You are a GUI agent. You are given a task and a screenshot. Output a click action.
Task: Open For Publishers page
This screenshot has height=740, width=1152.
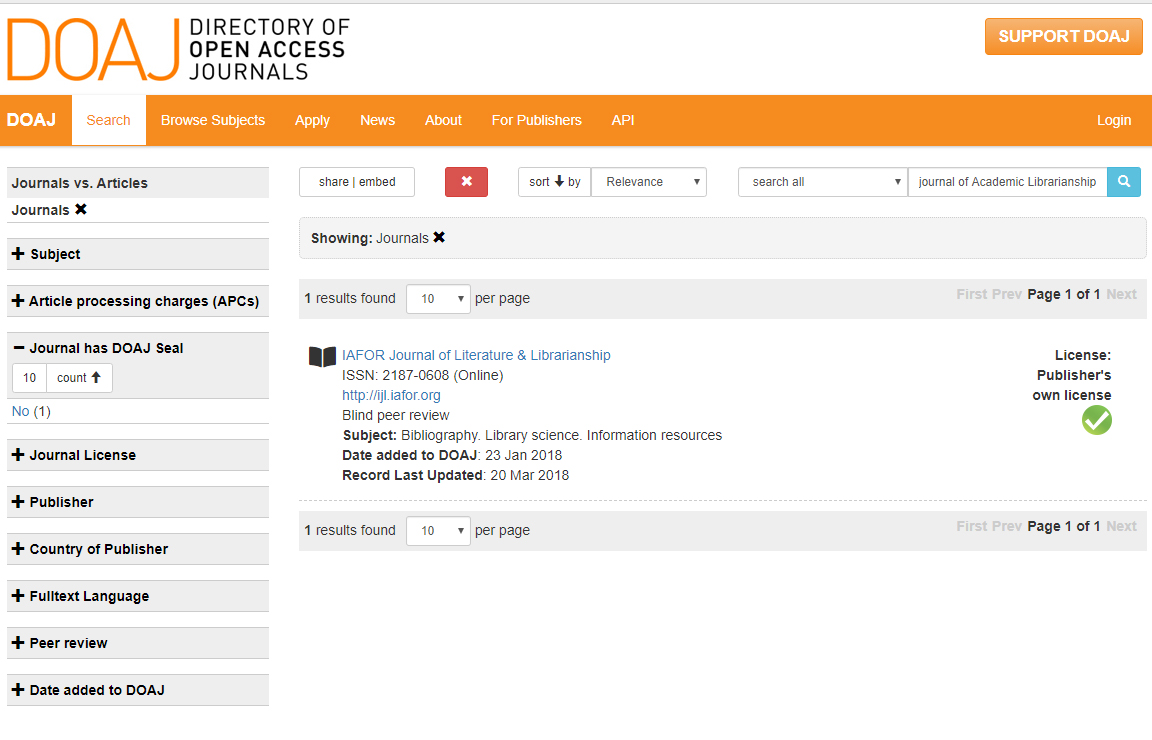pyautogui.click(x=536, y=121)
